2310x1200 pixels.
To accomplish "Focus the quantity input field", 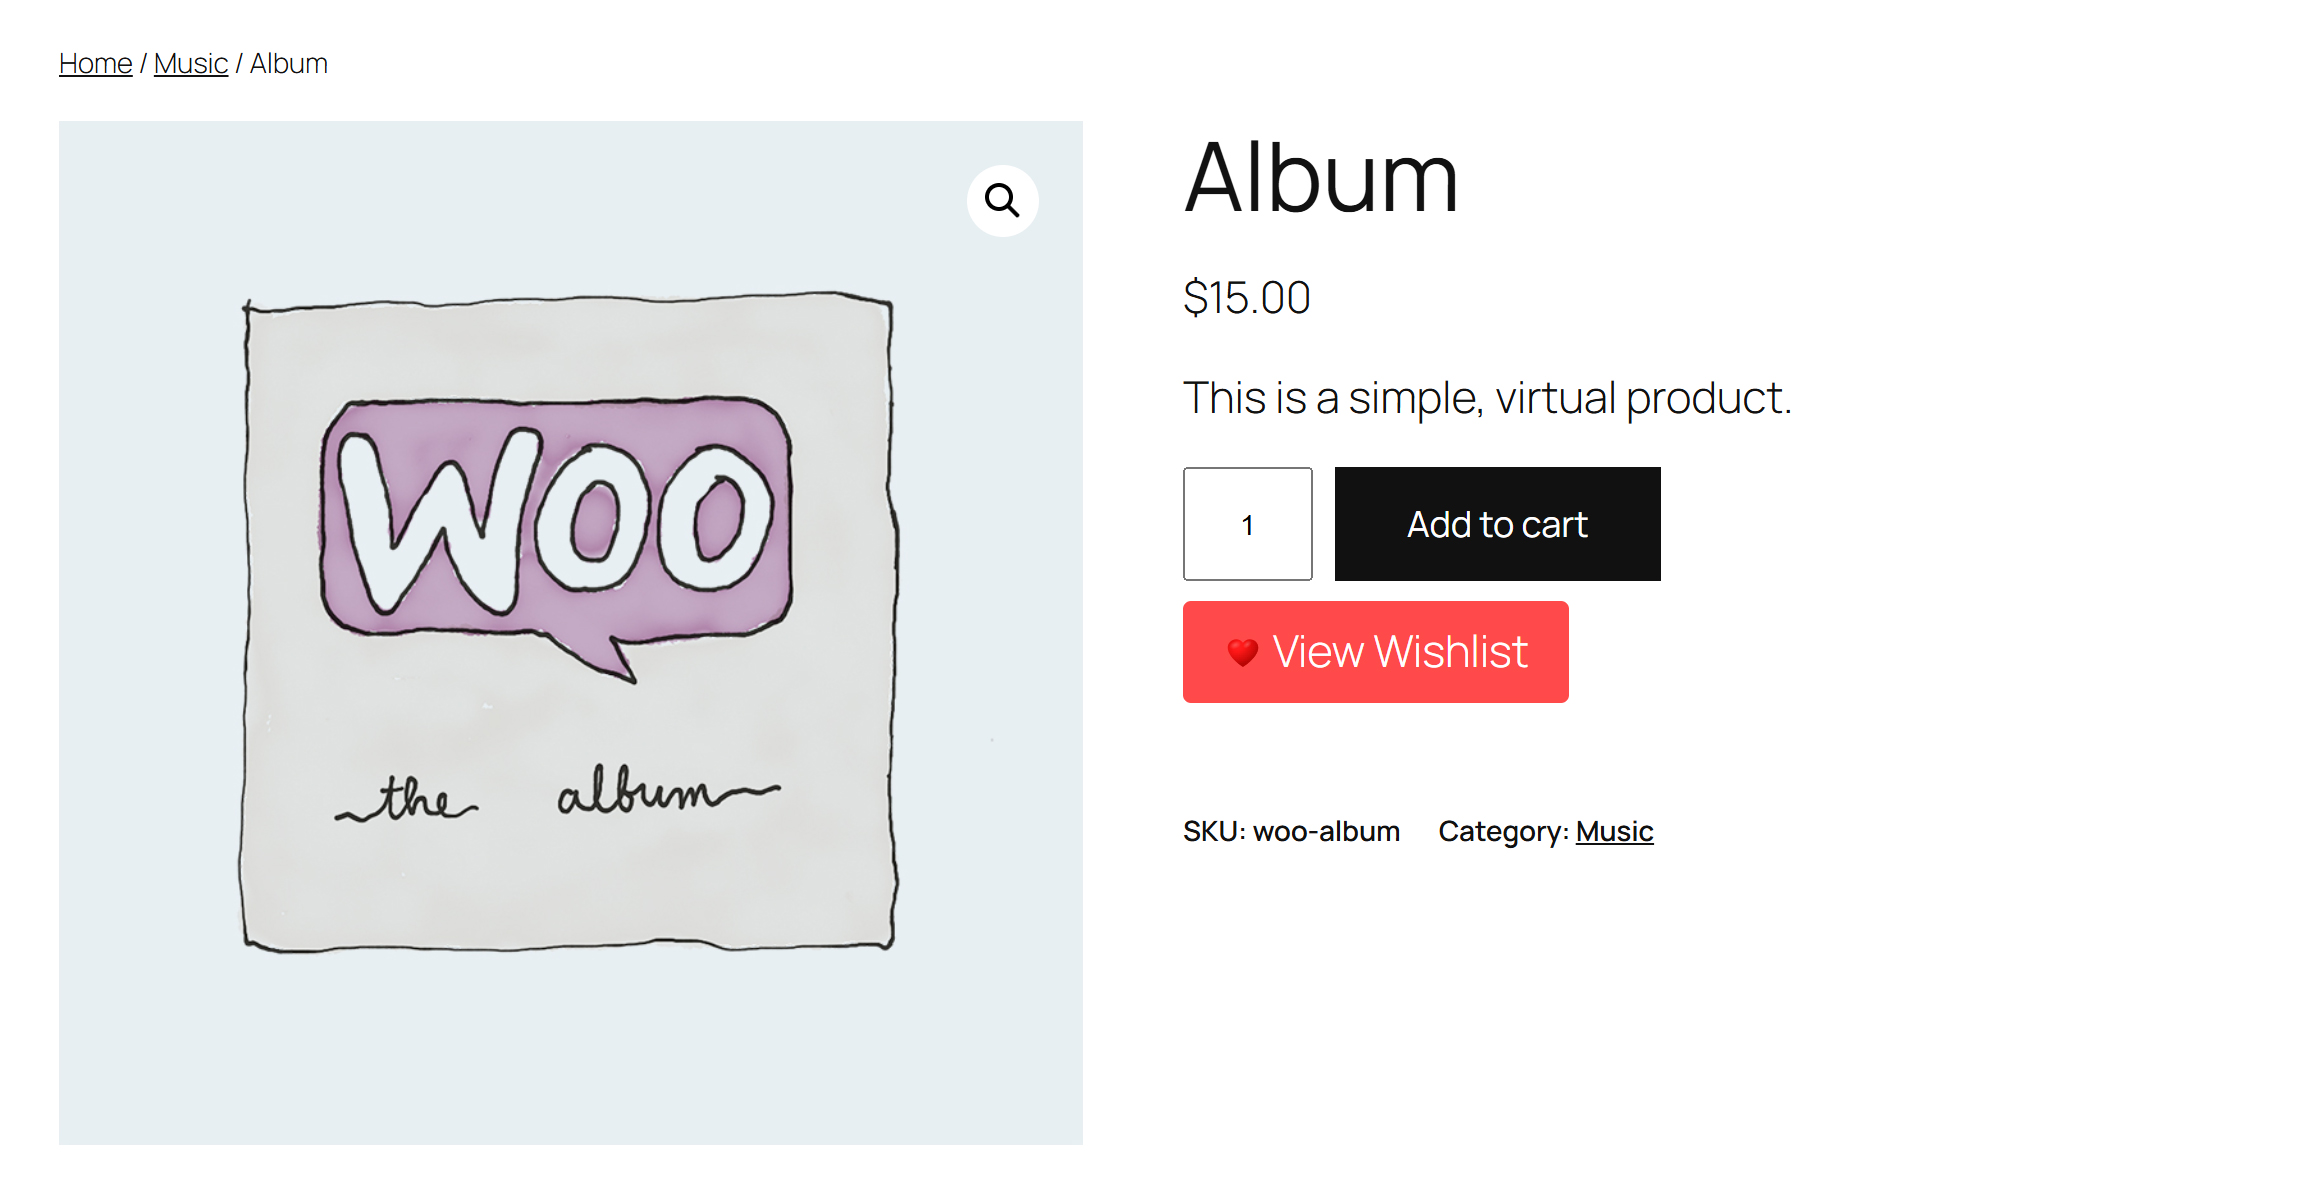I will 1247,524.
